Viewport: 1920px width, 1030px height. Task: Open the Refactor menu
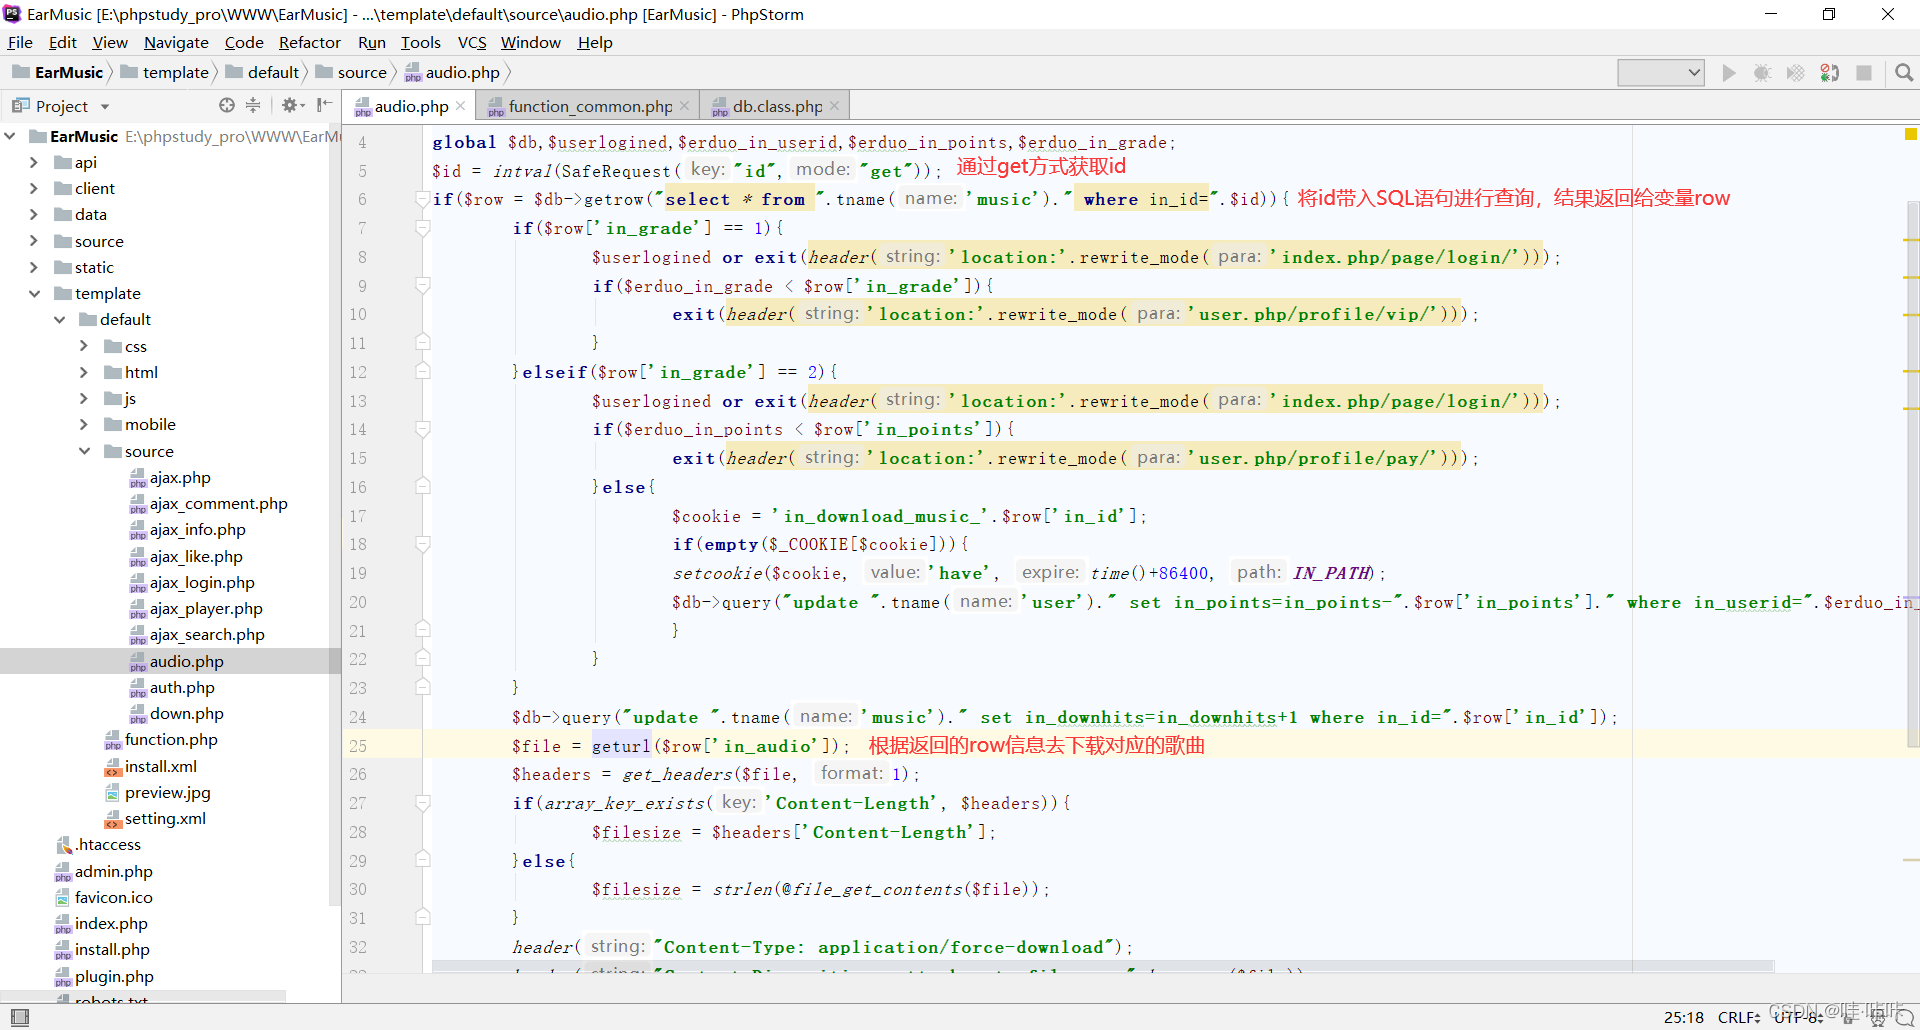310,42
